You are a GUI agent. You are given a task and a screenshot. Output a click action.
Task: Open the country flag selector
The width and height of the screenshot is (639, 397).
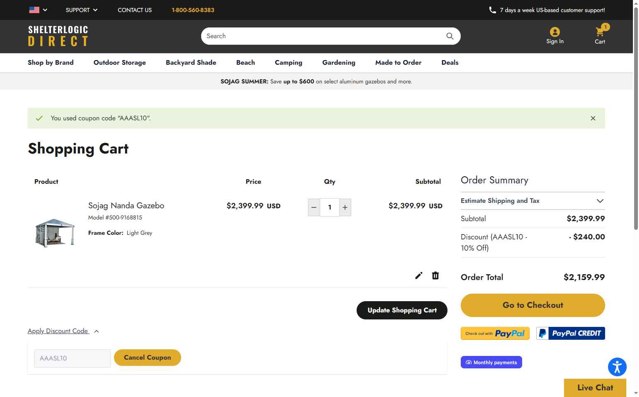[38, 10]
